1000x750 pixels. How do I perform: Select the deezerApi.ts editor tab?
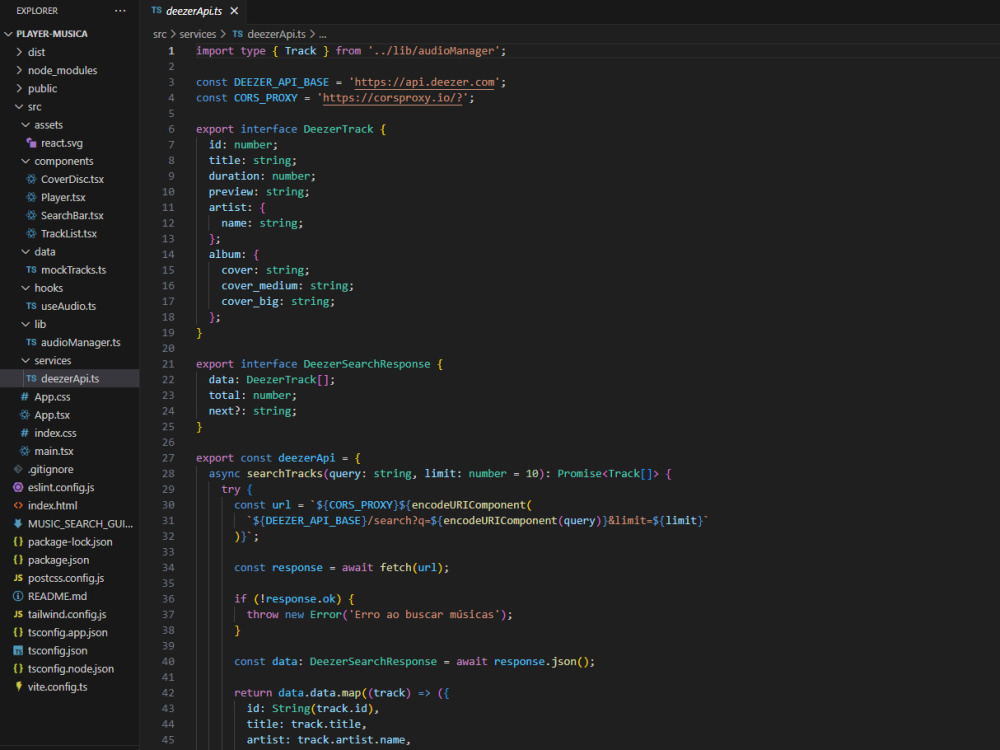[x=194, y=11]
